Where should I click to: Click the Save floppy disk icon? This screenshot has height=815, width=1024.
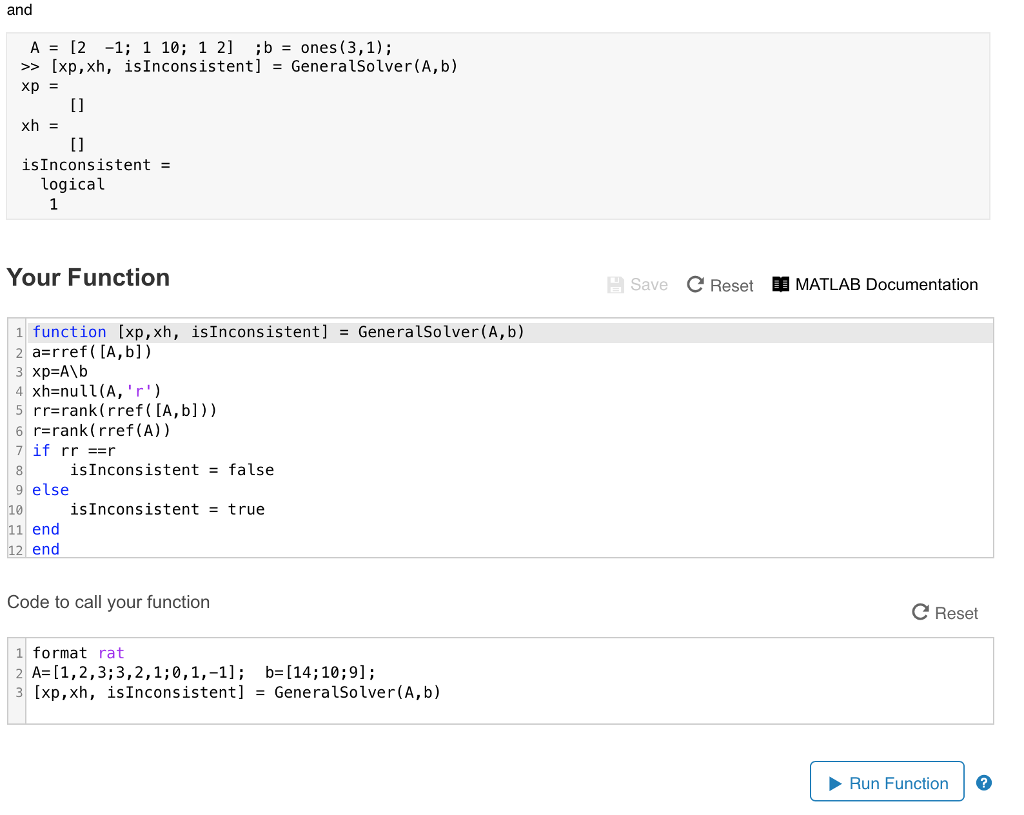pos(616,285)
